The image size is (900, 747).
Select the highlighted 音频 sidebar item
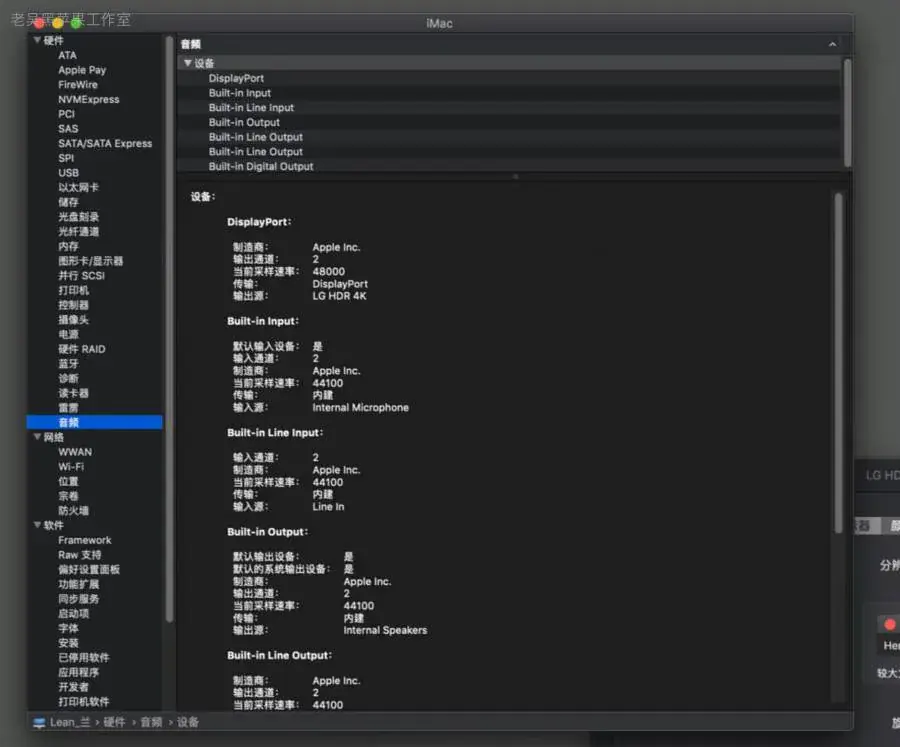[x=95, y=423]
